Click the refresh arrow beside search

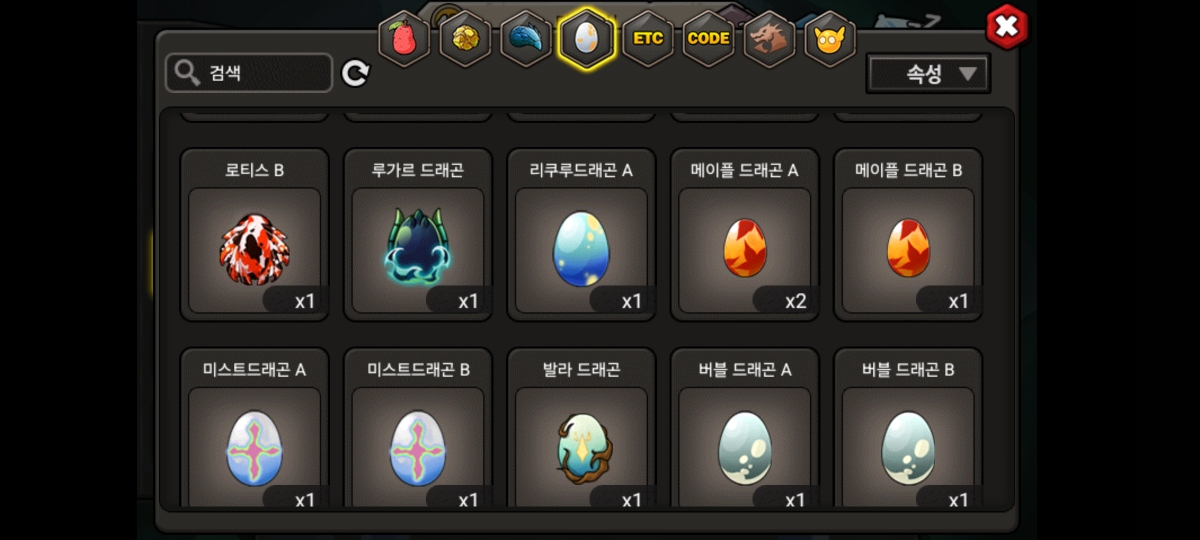coord(356,73)
